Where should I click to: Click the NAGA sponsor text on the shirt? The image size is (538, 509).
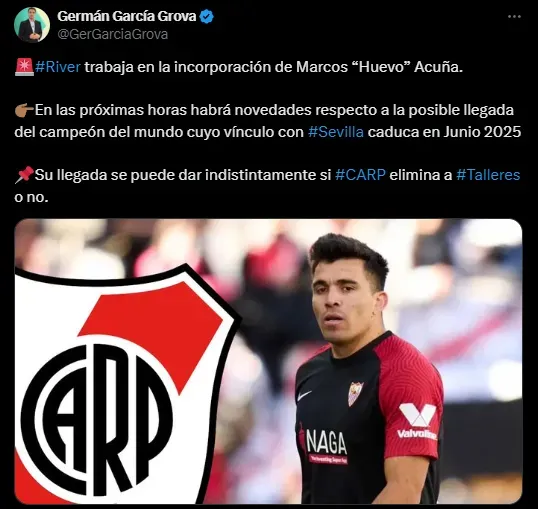[326, 442]
